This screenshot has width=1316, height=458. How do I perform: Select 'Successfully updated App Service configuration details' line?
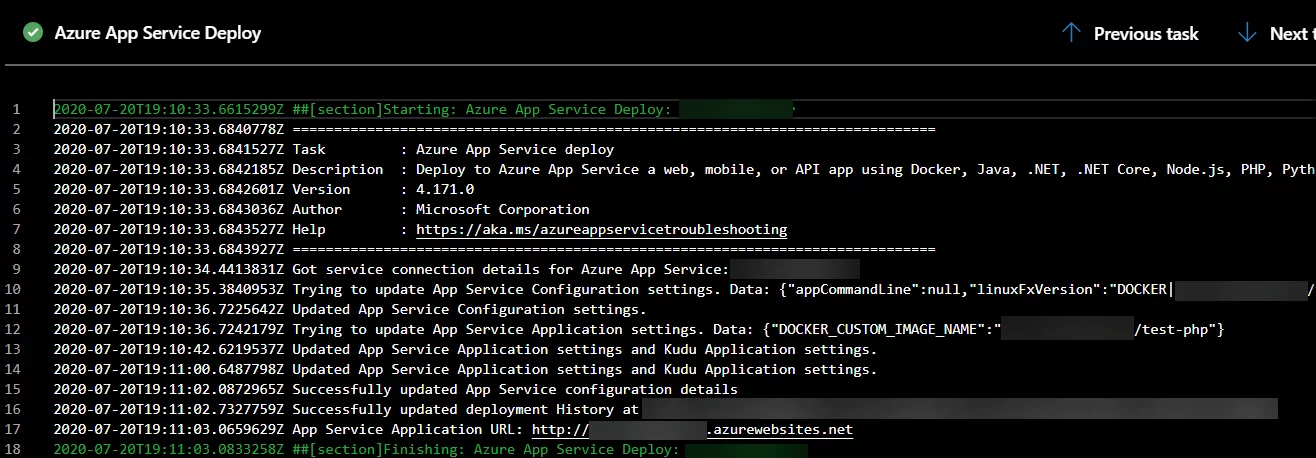point(395,389)
